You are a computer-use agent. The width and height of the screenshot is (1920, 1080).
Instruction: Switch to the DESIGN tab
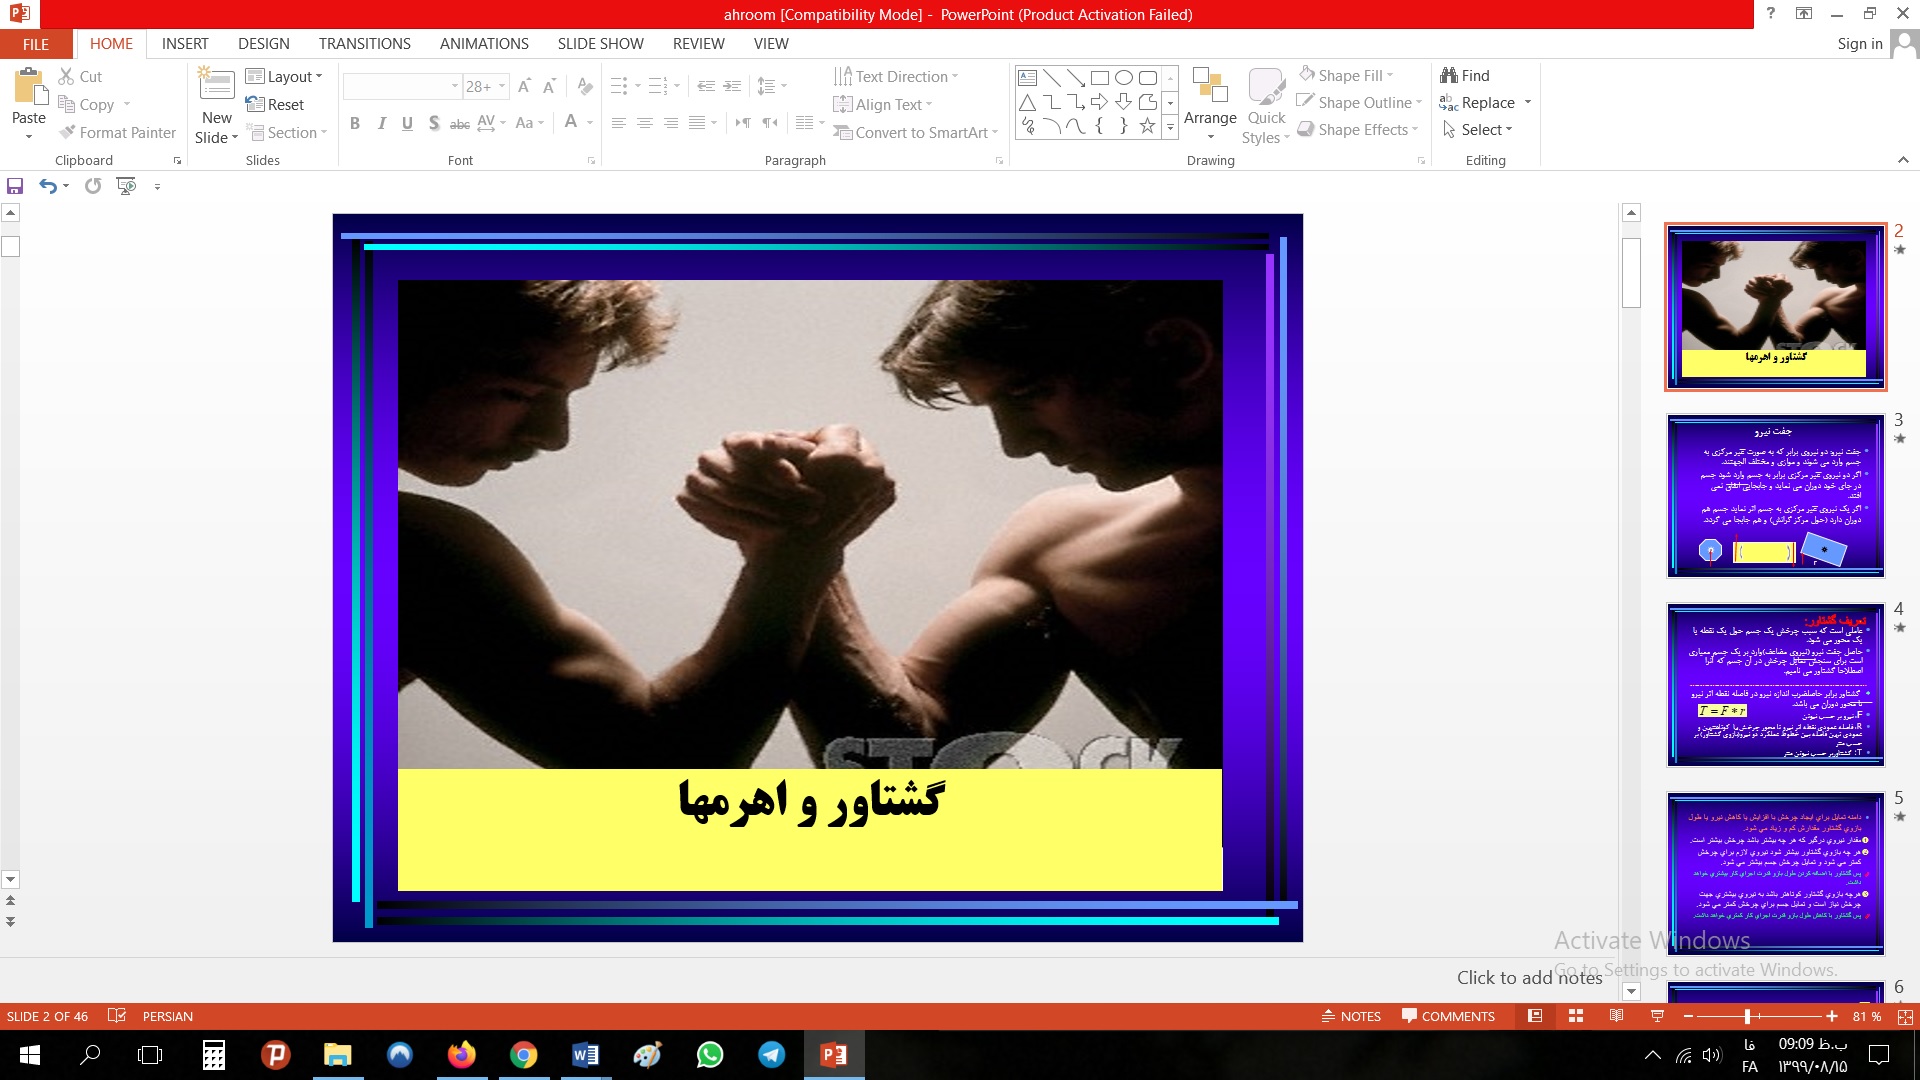pyautogui.click(x=263, y=43)
